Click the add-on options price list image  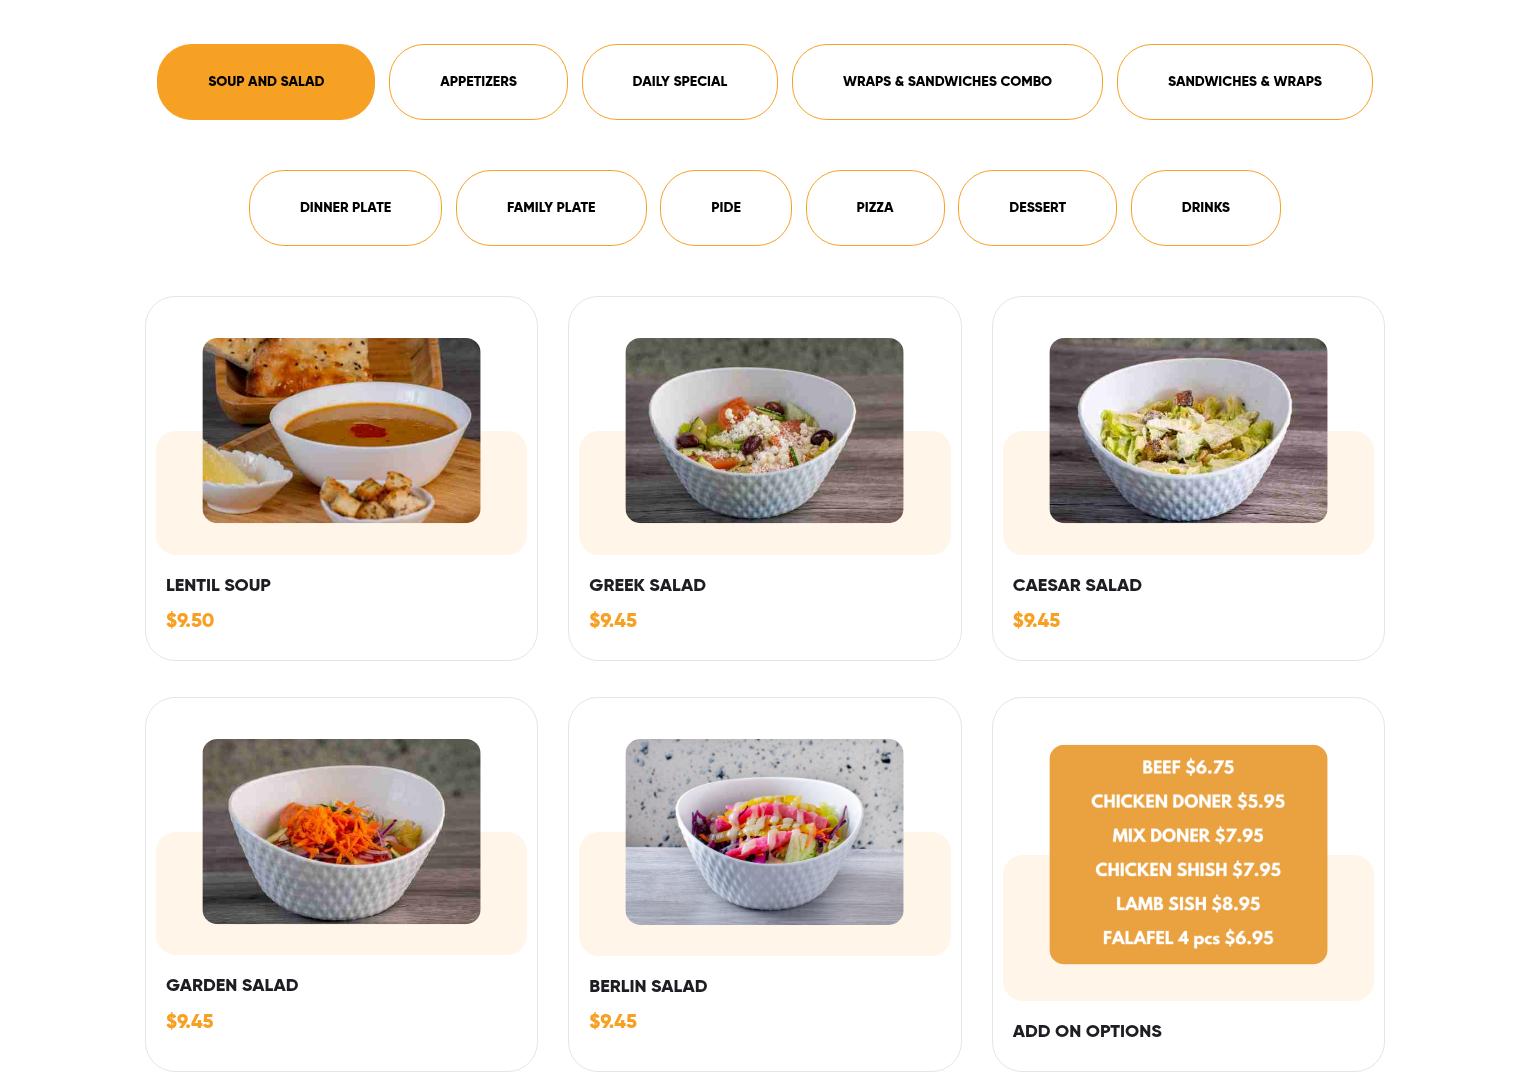(1188, 854)
